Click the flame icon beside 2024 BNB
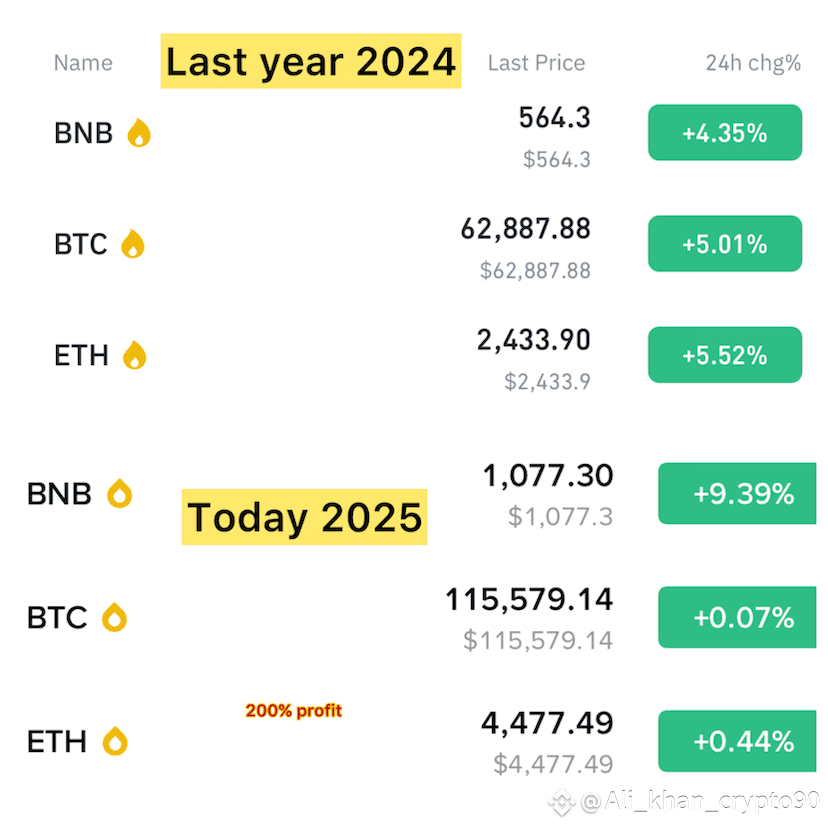828x828 pixels. pos(139,133)
